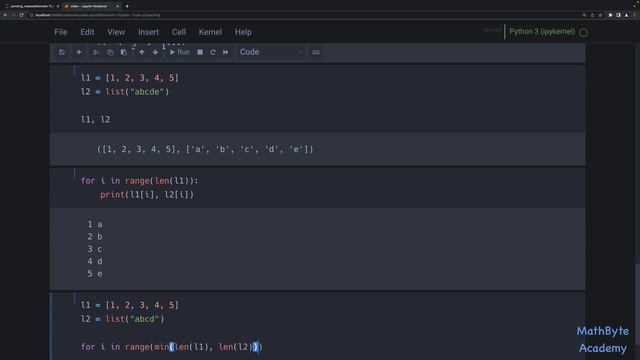This screenshot has height=360, width=640.
Task: Reload the page in the browser
Action: pos(22,15)
